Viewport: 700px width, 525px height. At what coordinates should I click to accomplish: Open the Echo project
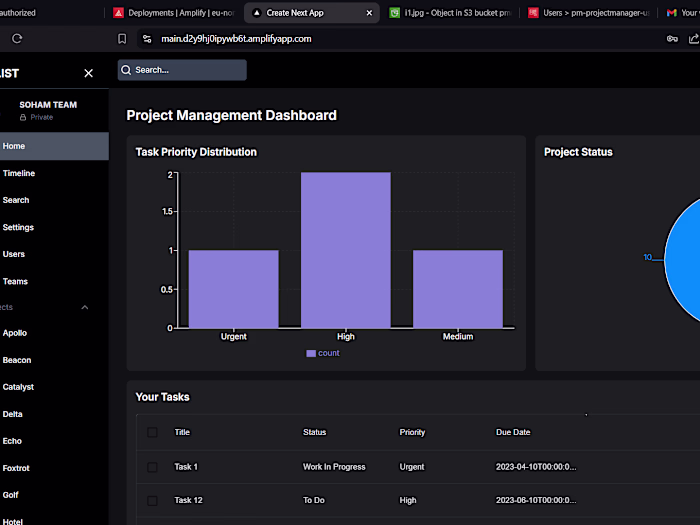[x=54, y=441]
